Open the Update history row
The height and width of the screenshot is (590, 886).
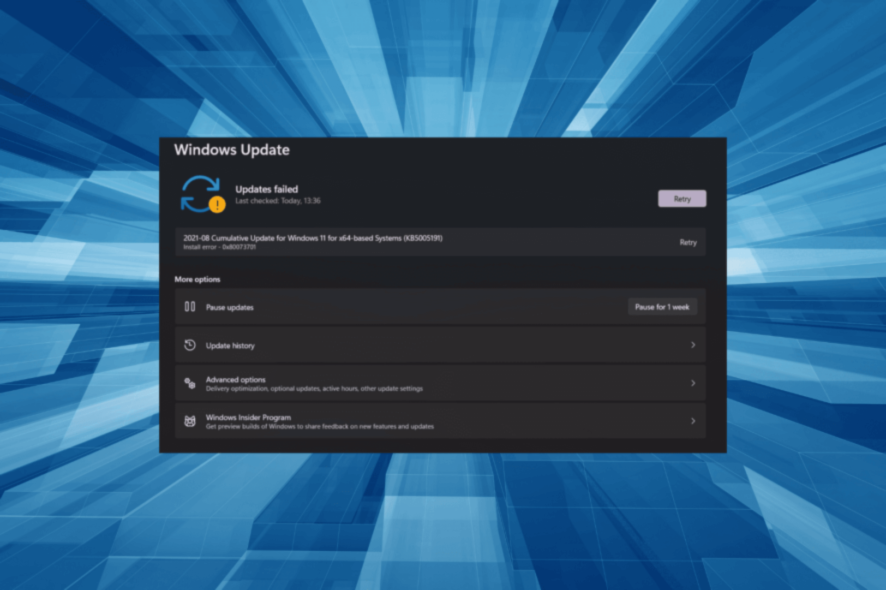[440, 345]
